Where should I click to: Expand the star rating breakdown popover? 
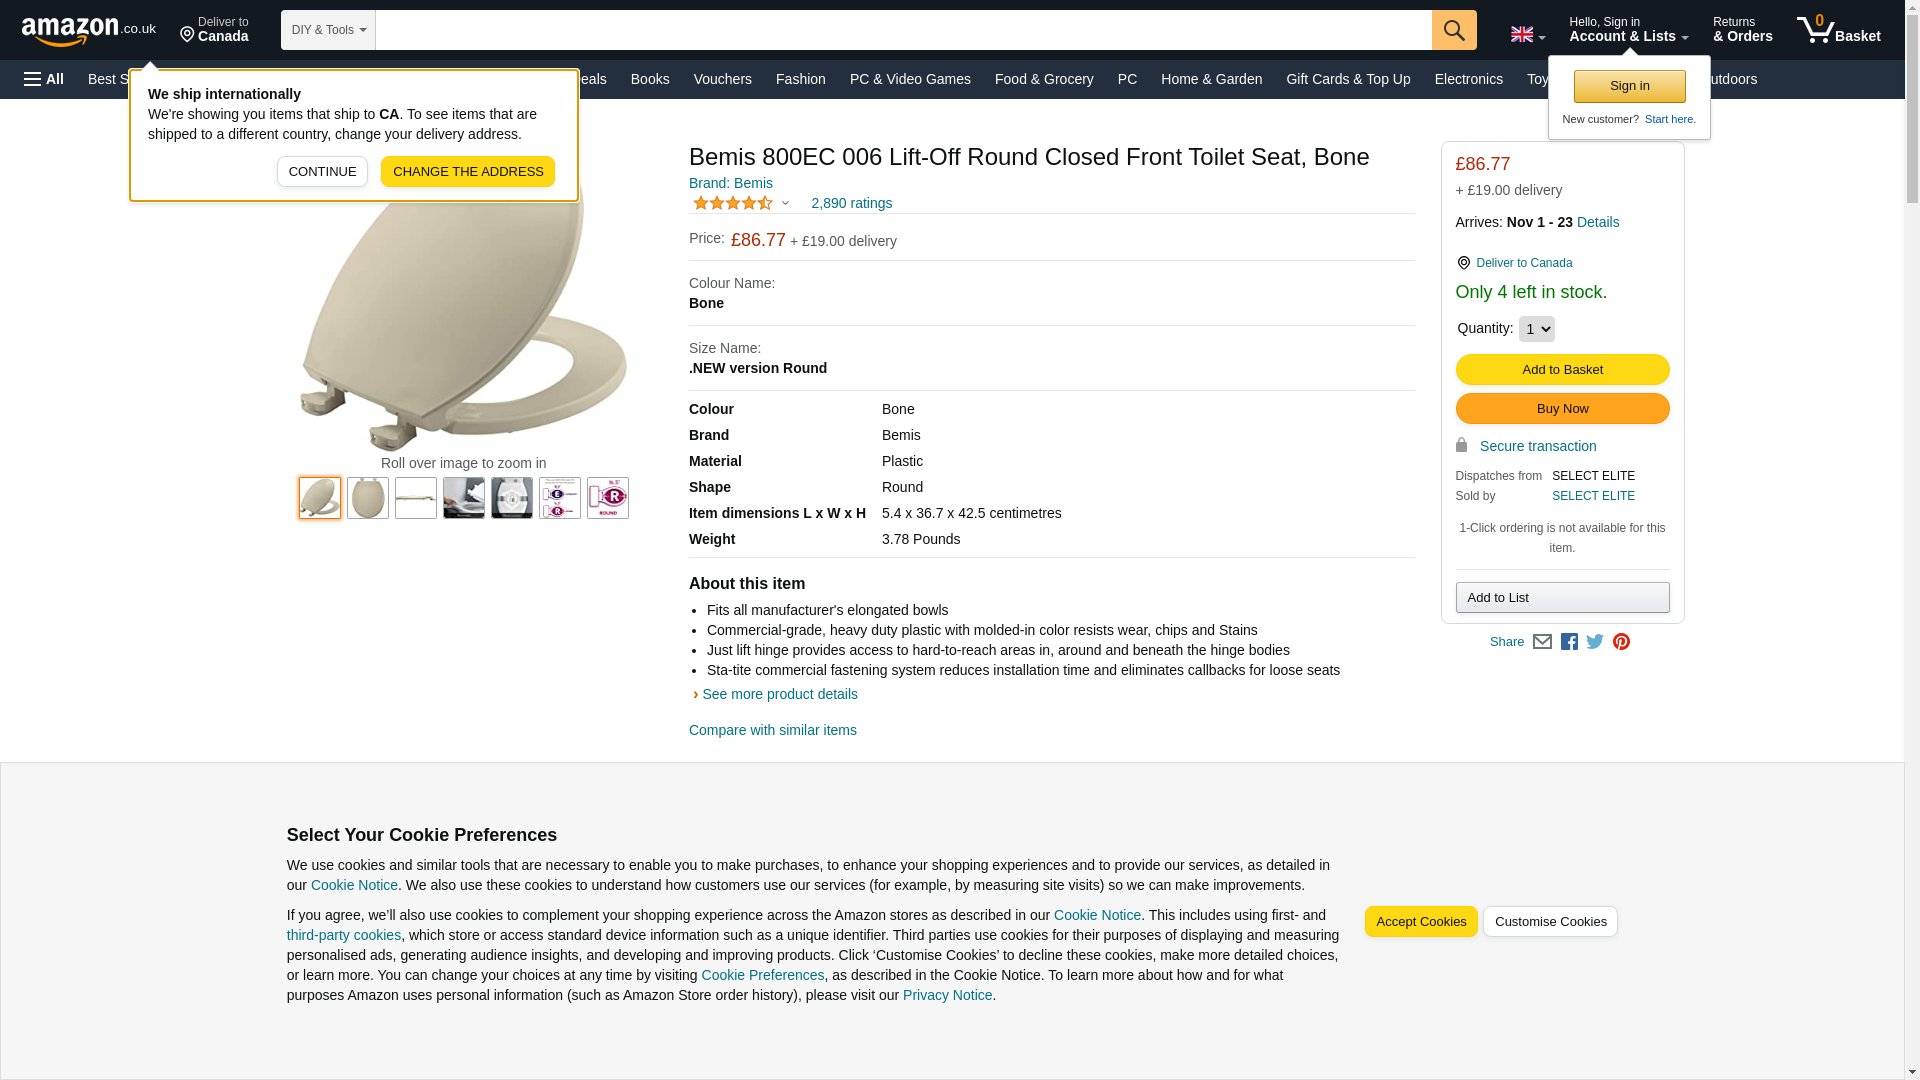coord(741,203)
